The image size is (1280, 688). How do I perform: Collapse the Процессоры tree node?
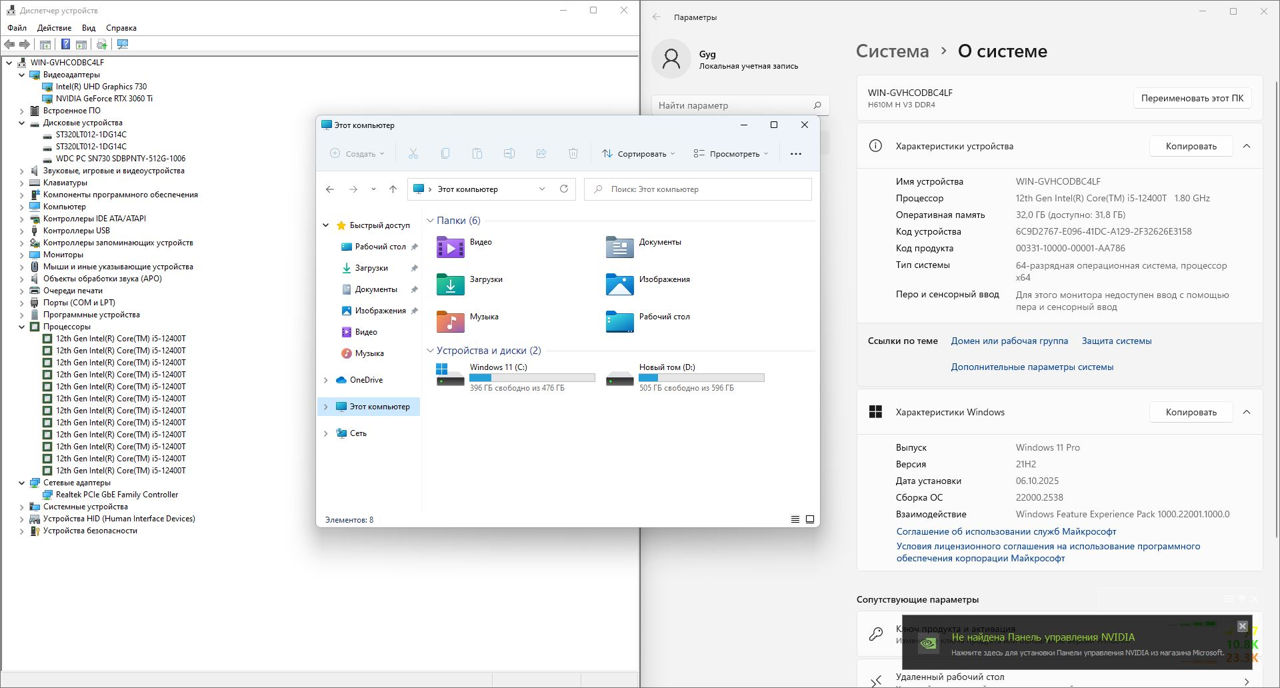tap(22, 327)
